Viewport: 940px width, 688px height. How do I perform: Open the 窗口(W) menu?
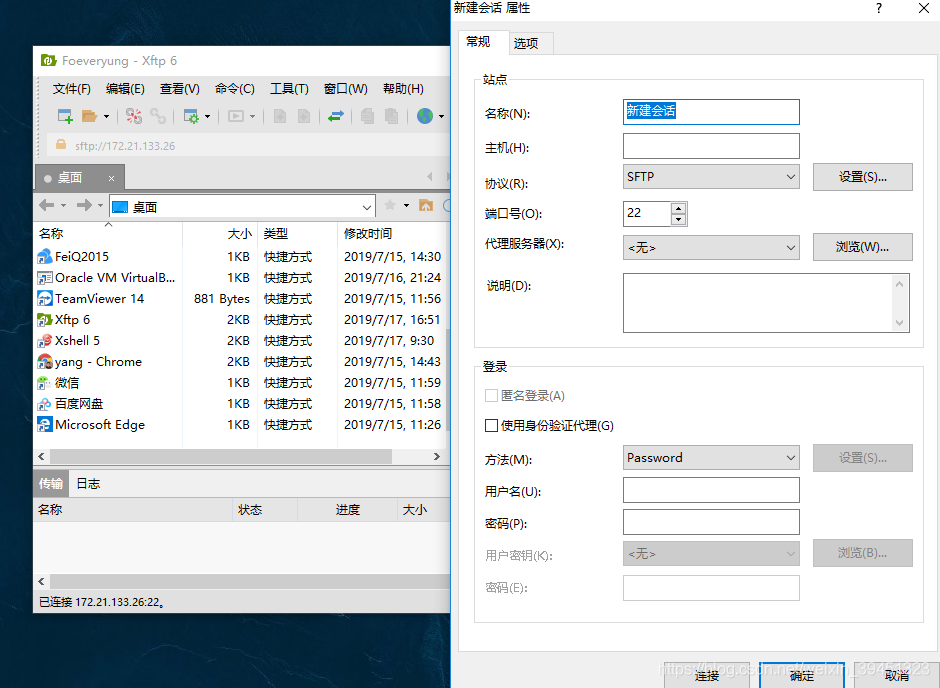coord(345,89)
